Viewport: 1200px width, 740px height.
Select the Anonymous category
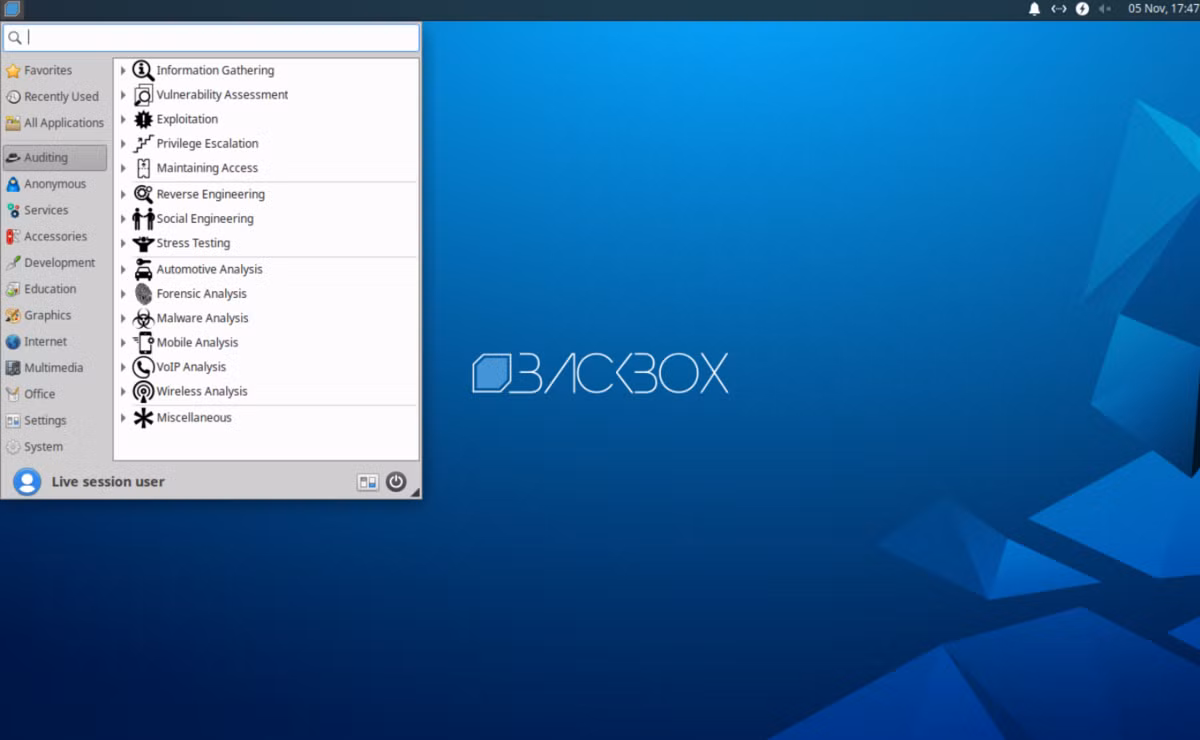coord(55,184)
